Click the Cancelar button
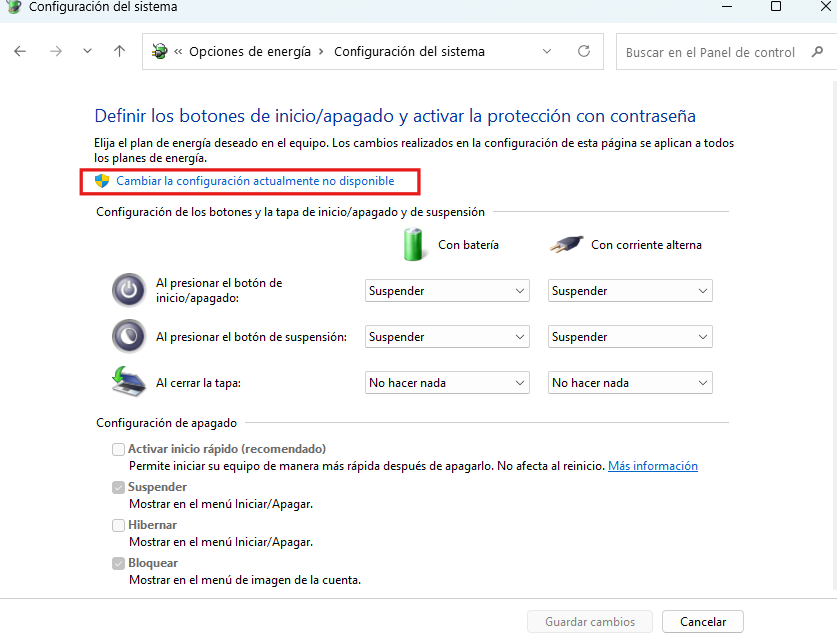The image size is (837, 637). (x=702, y=621)
